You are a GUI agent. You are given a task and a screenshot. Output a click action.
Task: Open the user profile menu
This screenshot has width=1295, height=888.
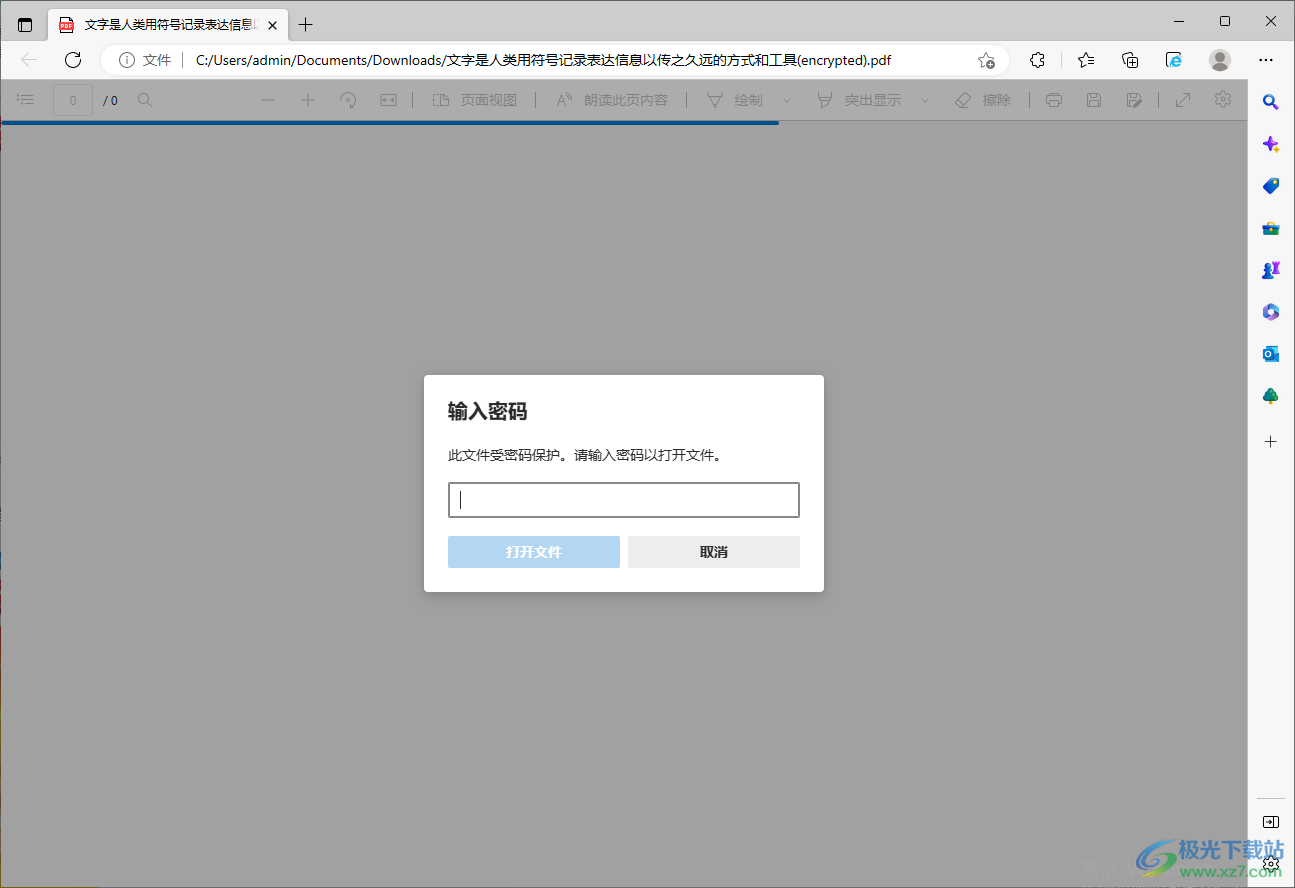click(1220, 60)
